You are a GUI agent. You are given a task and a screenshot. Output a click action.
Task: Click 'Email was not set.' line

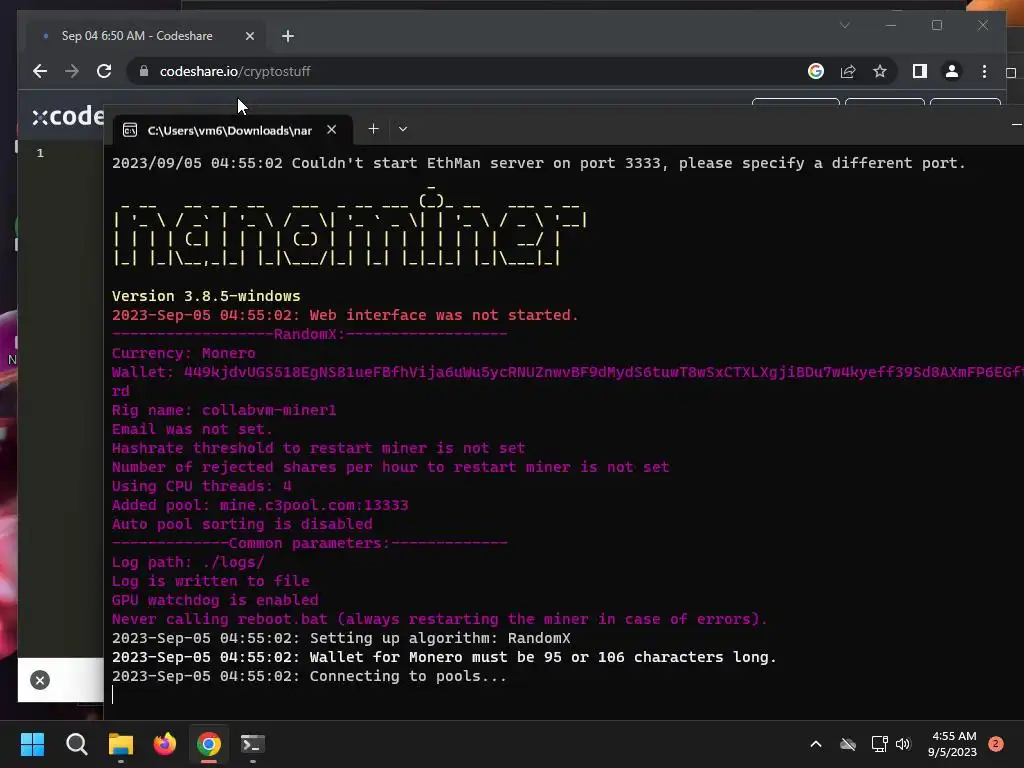(192, 429)
